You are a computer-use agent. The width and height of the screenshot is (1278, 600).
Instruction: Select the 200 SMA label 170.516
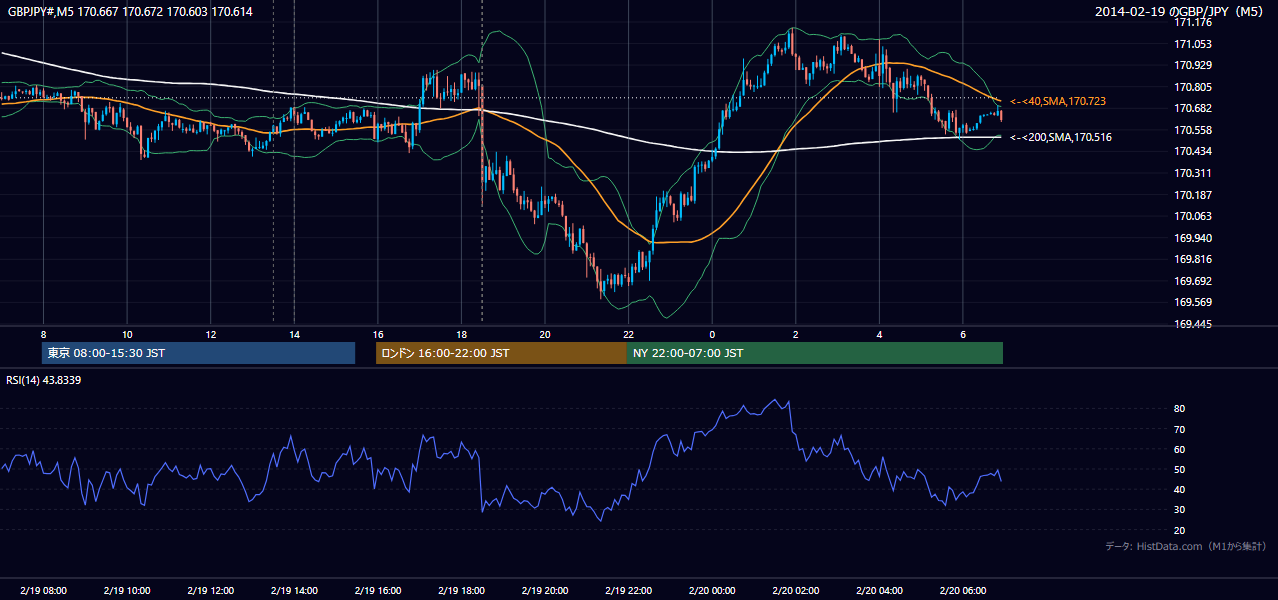point(1060,137)
